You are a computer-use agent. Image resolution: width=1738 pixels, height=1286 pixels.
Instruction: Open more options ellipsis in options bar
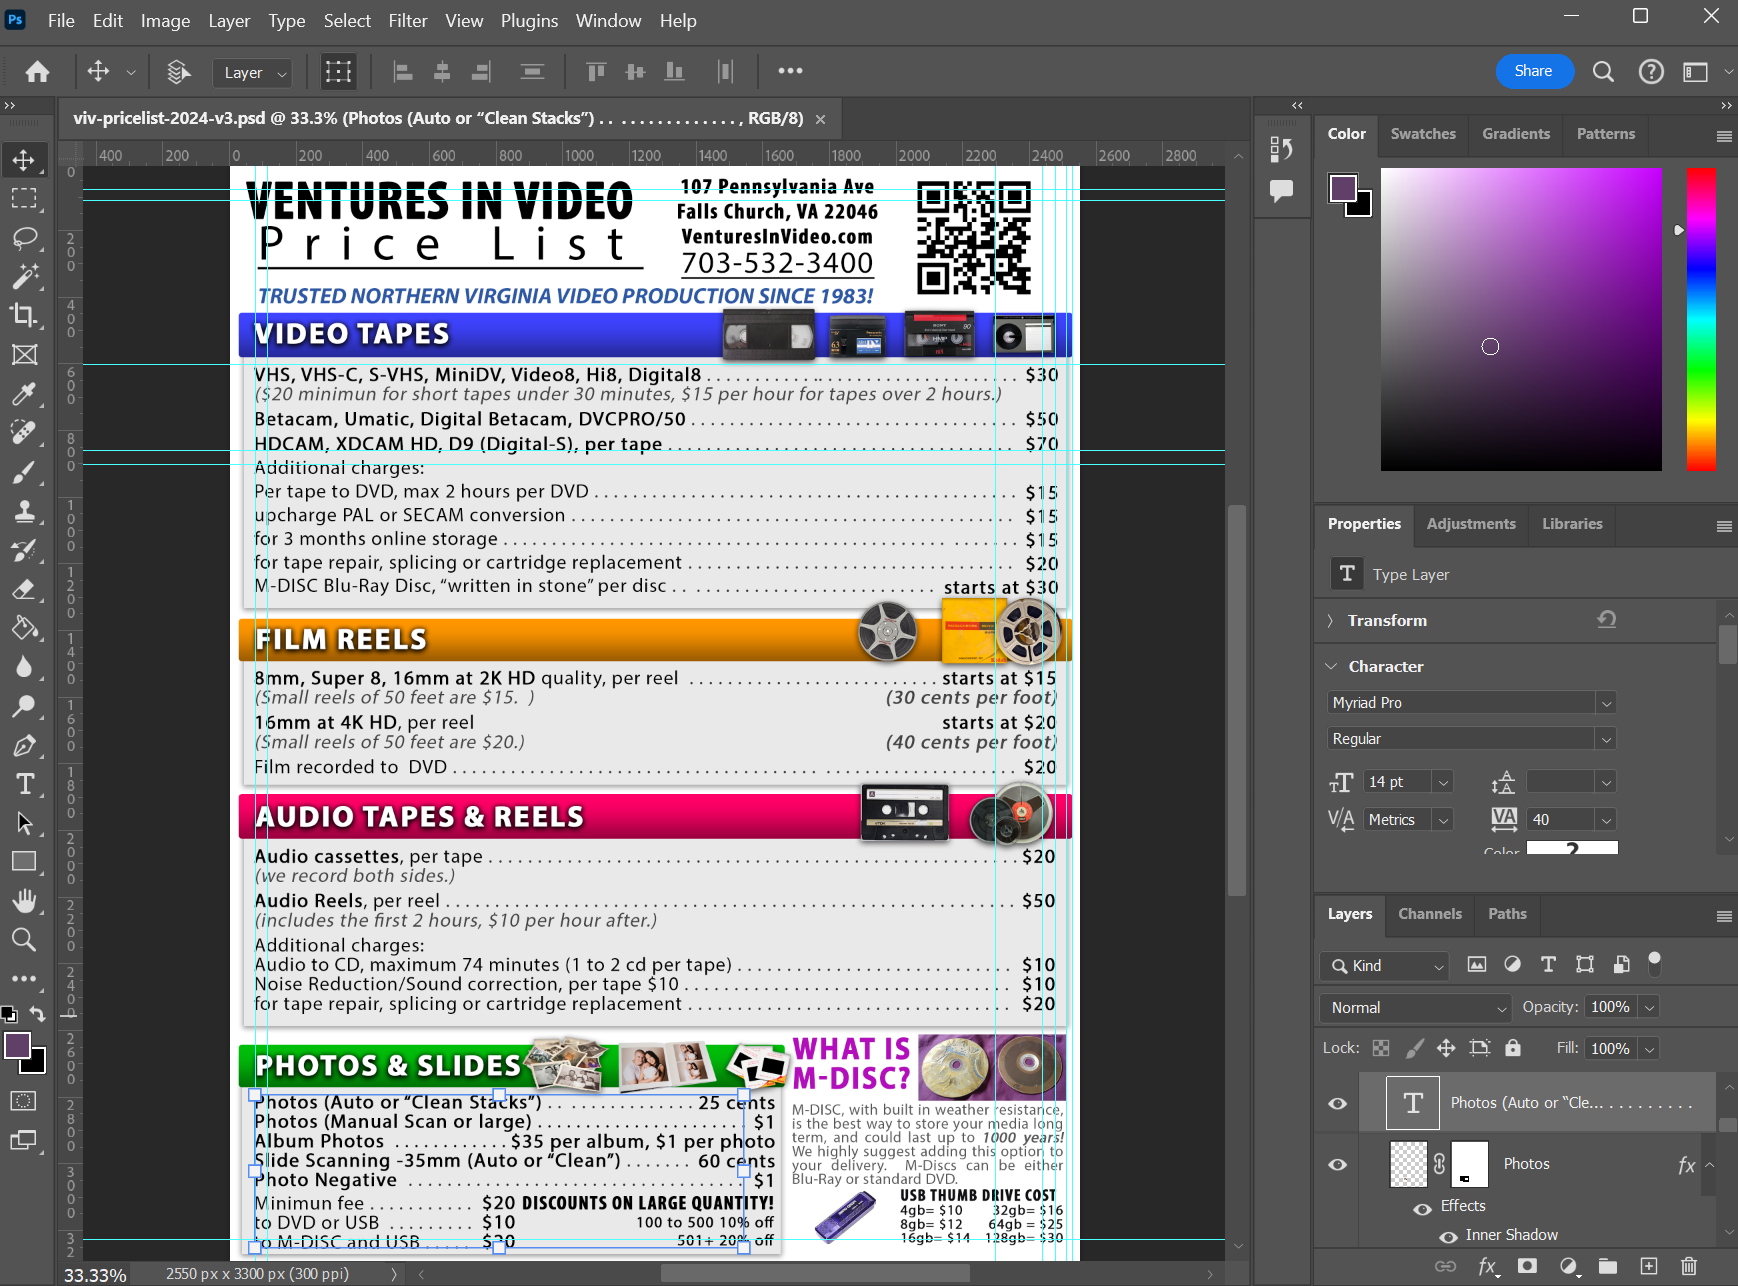[790, 71]
